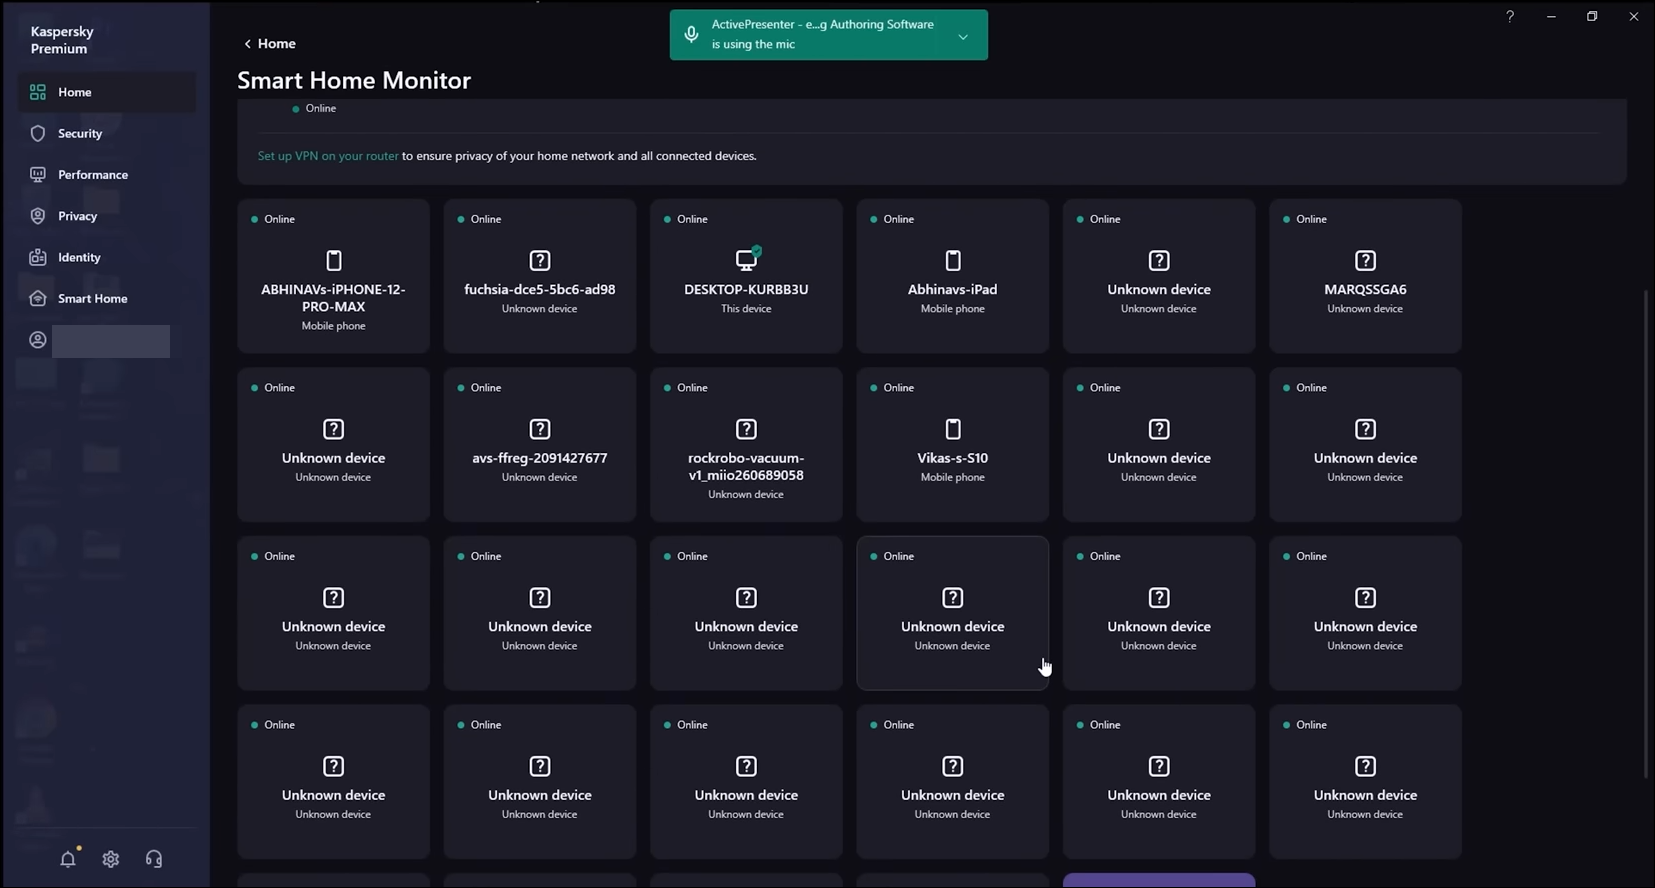This screenshot has height=888, width=1655.
Task: Select the rockrobo-vacuum-v1_miio260689058 device name
Action: coord(746,467)
